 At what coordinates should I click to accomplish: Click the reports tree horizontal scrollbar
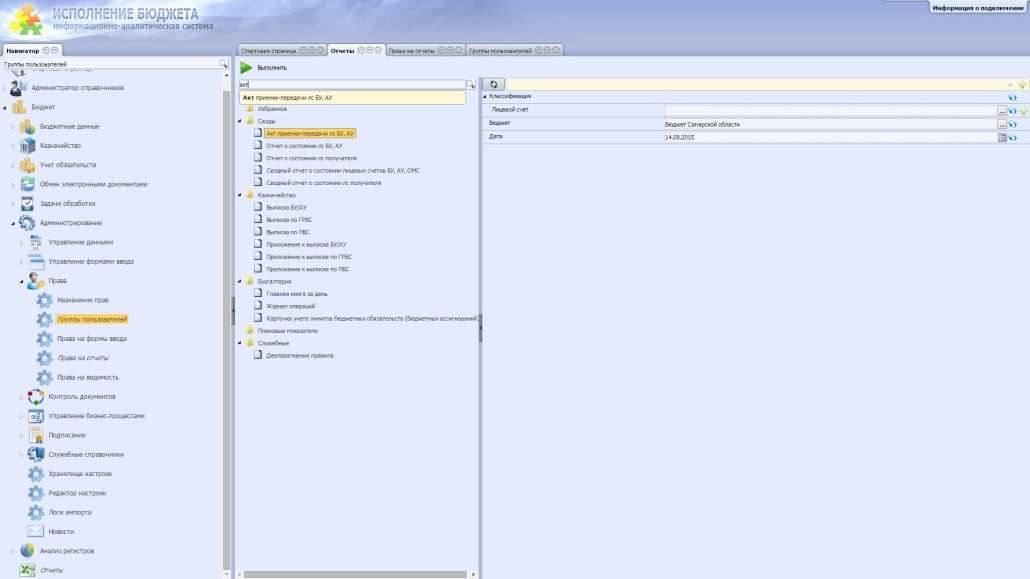click(355, 574)
